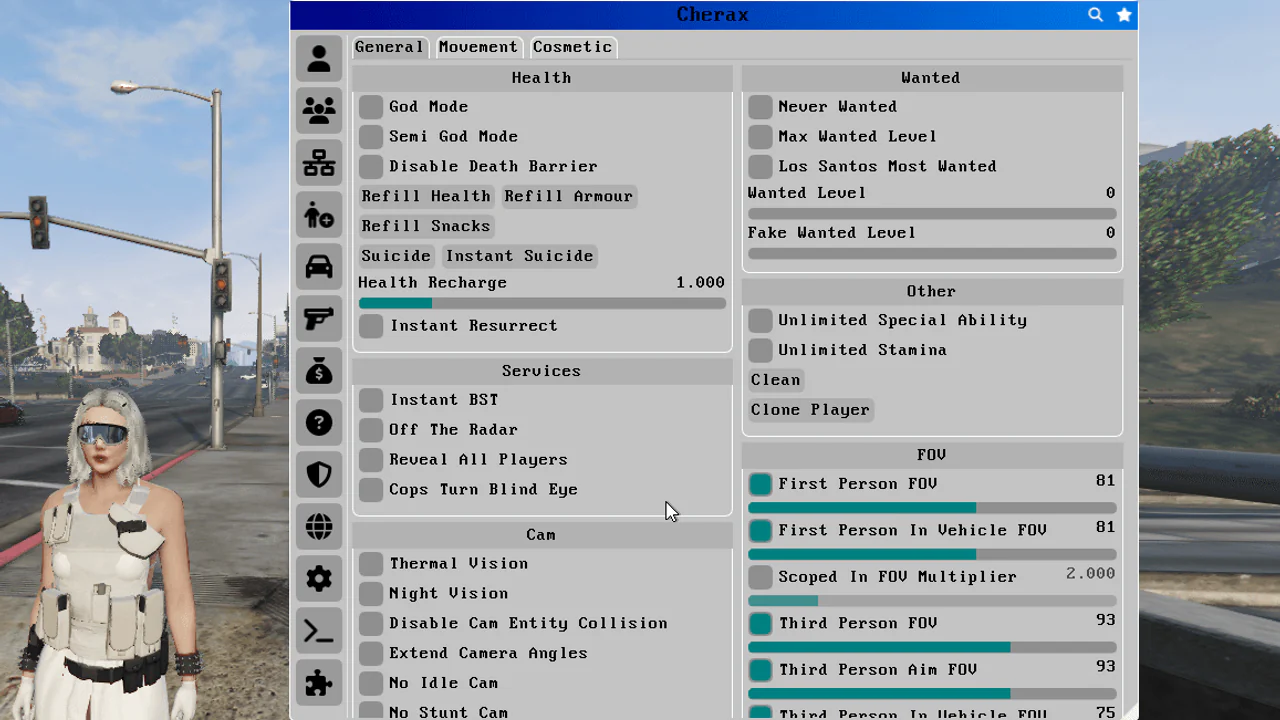The width and height of the screenshot is (1280, 720).
Task: Open the Weapon pistol sidebar icon
Action: pos(319,319)
